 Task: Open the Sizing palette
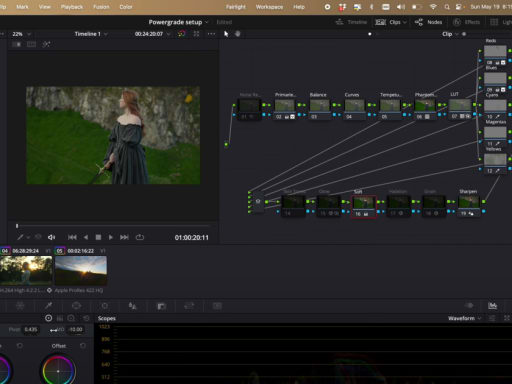[189, 305]
